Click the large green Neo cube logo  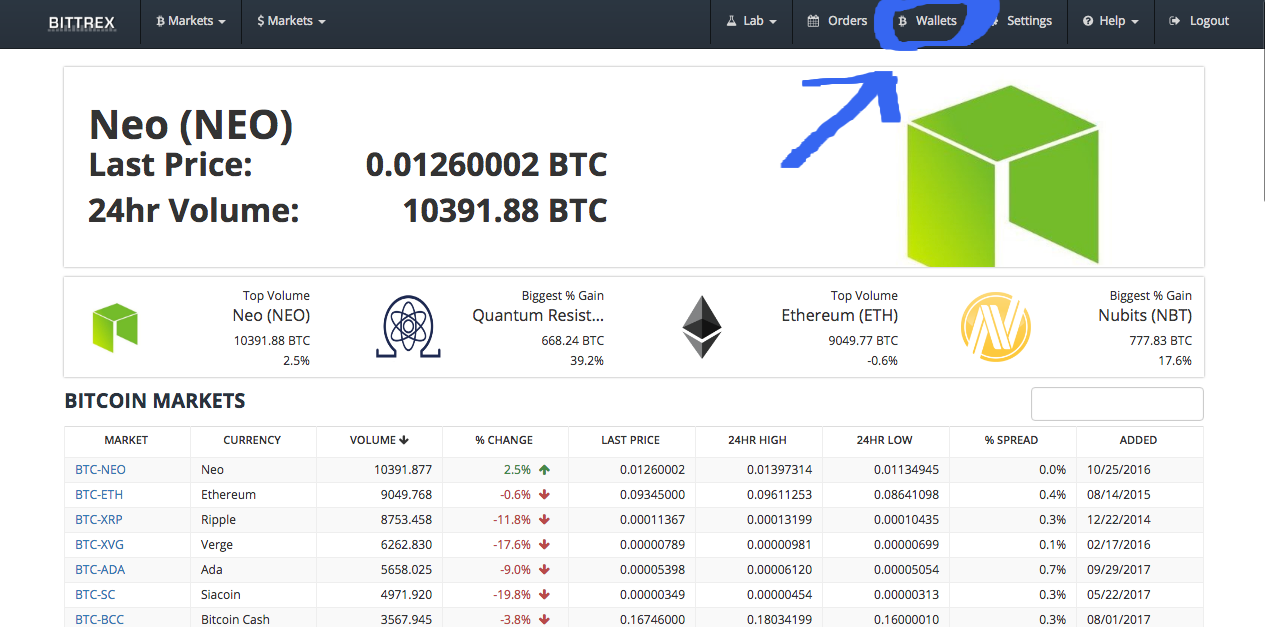pyautogui.click(x=1002, y=176)
